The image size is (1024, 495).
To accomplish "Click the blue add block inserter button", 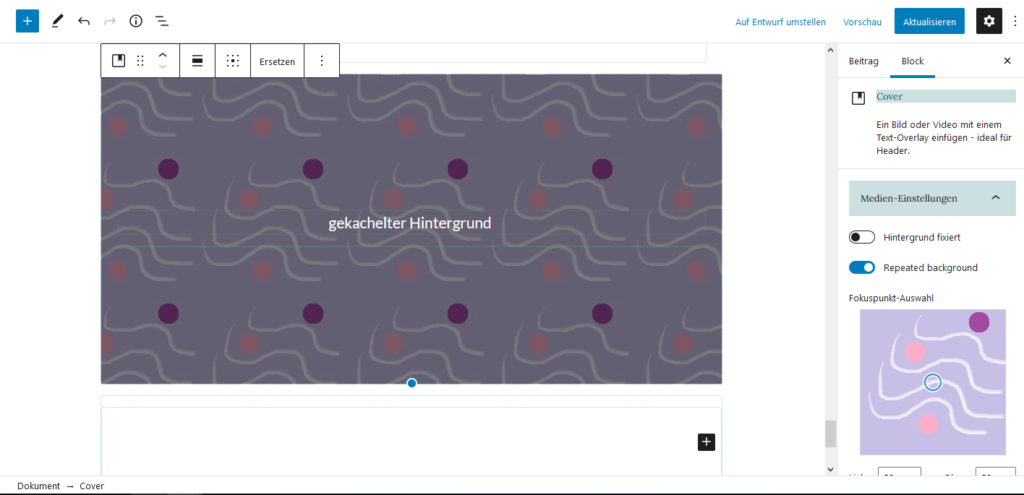I will 27,21.
